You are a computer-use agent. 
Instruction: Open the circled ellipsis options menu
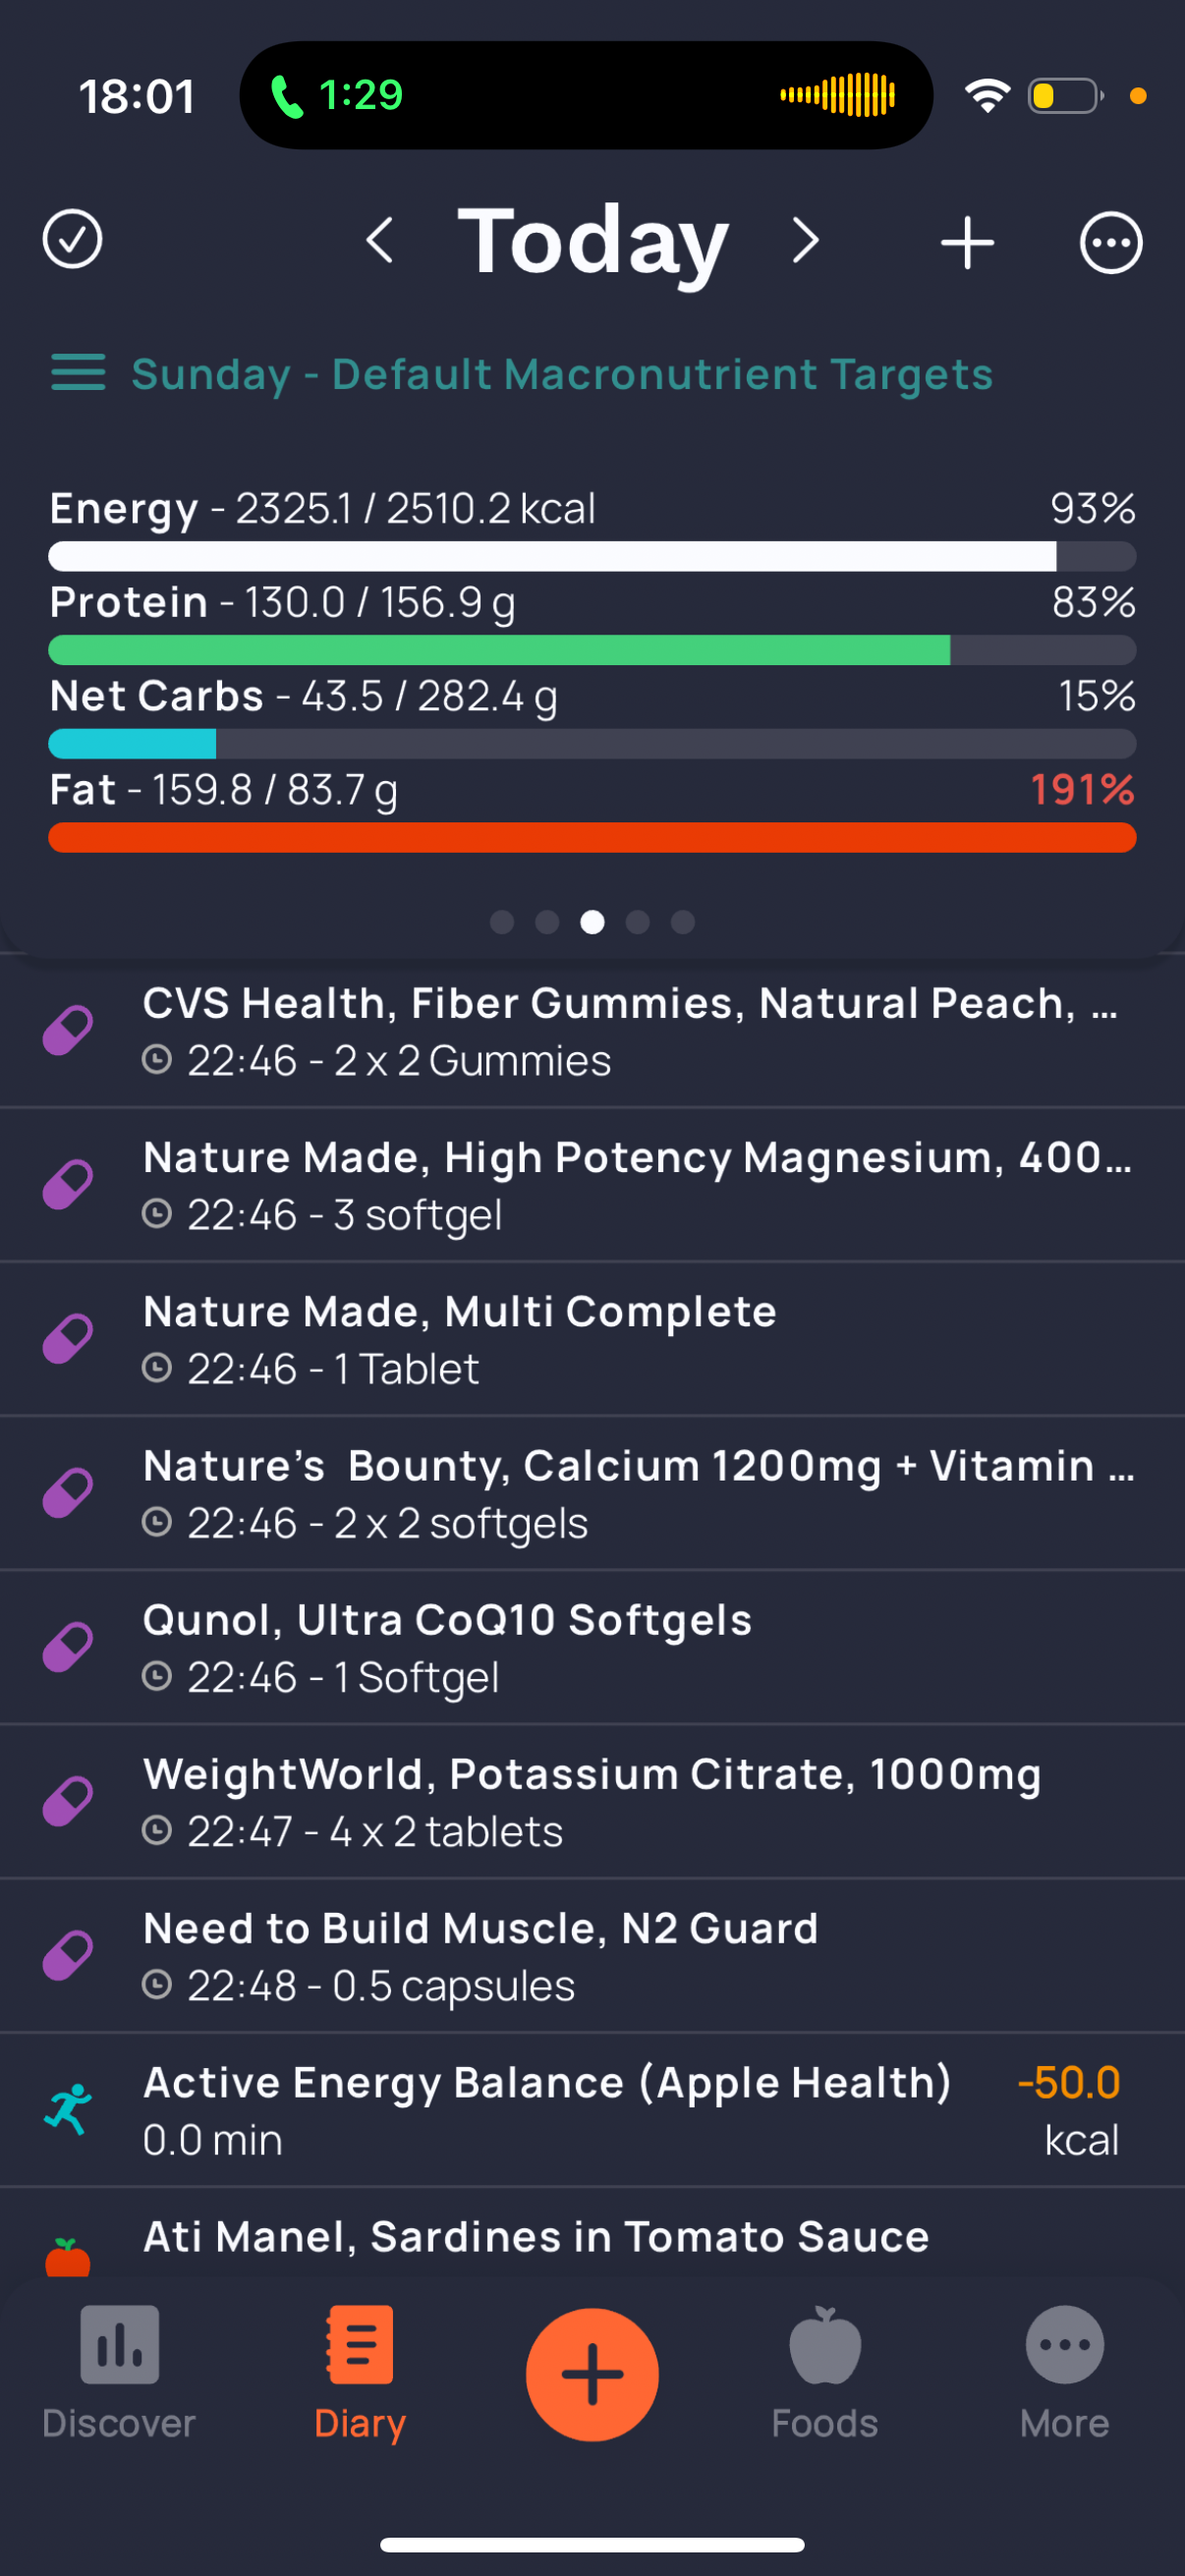coord(1110,242)
